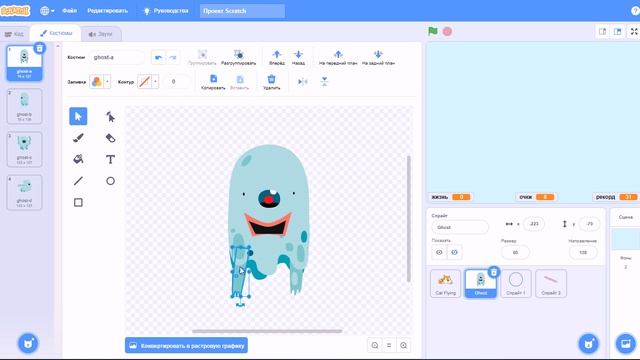This screenshot has width=640, height=360.
Task: Open the language globe dropdown
Action: point(47,11)
